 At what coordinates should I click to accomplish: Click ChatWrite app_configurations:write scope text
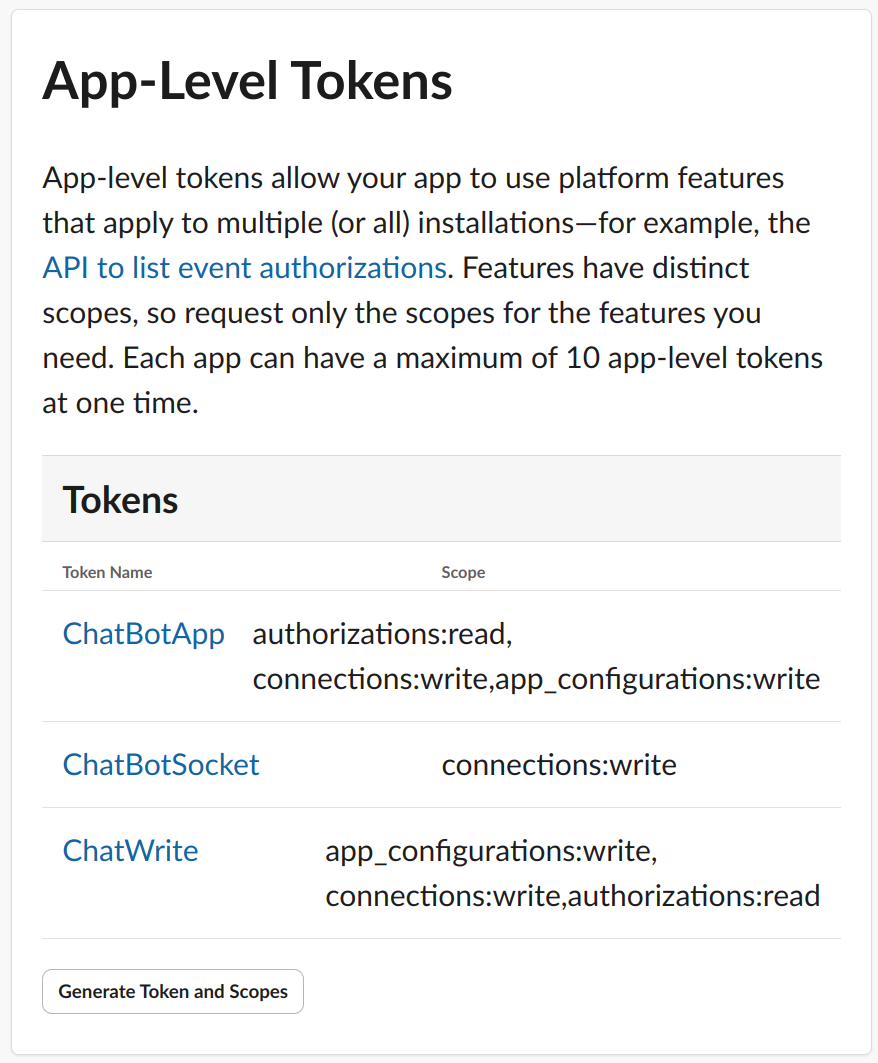coord(492,851)
